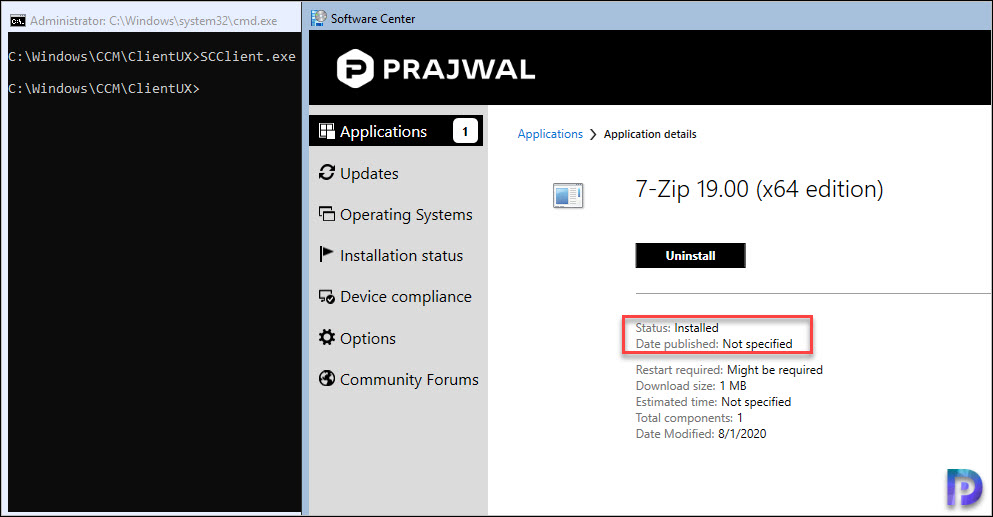
Task: Click the Installation status flag icon
Action: pos(326,254)
